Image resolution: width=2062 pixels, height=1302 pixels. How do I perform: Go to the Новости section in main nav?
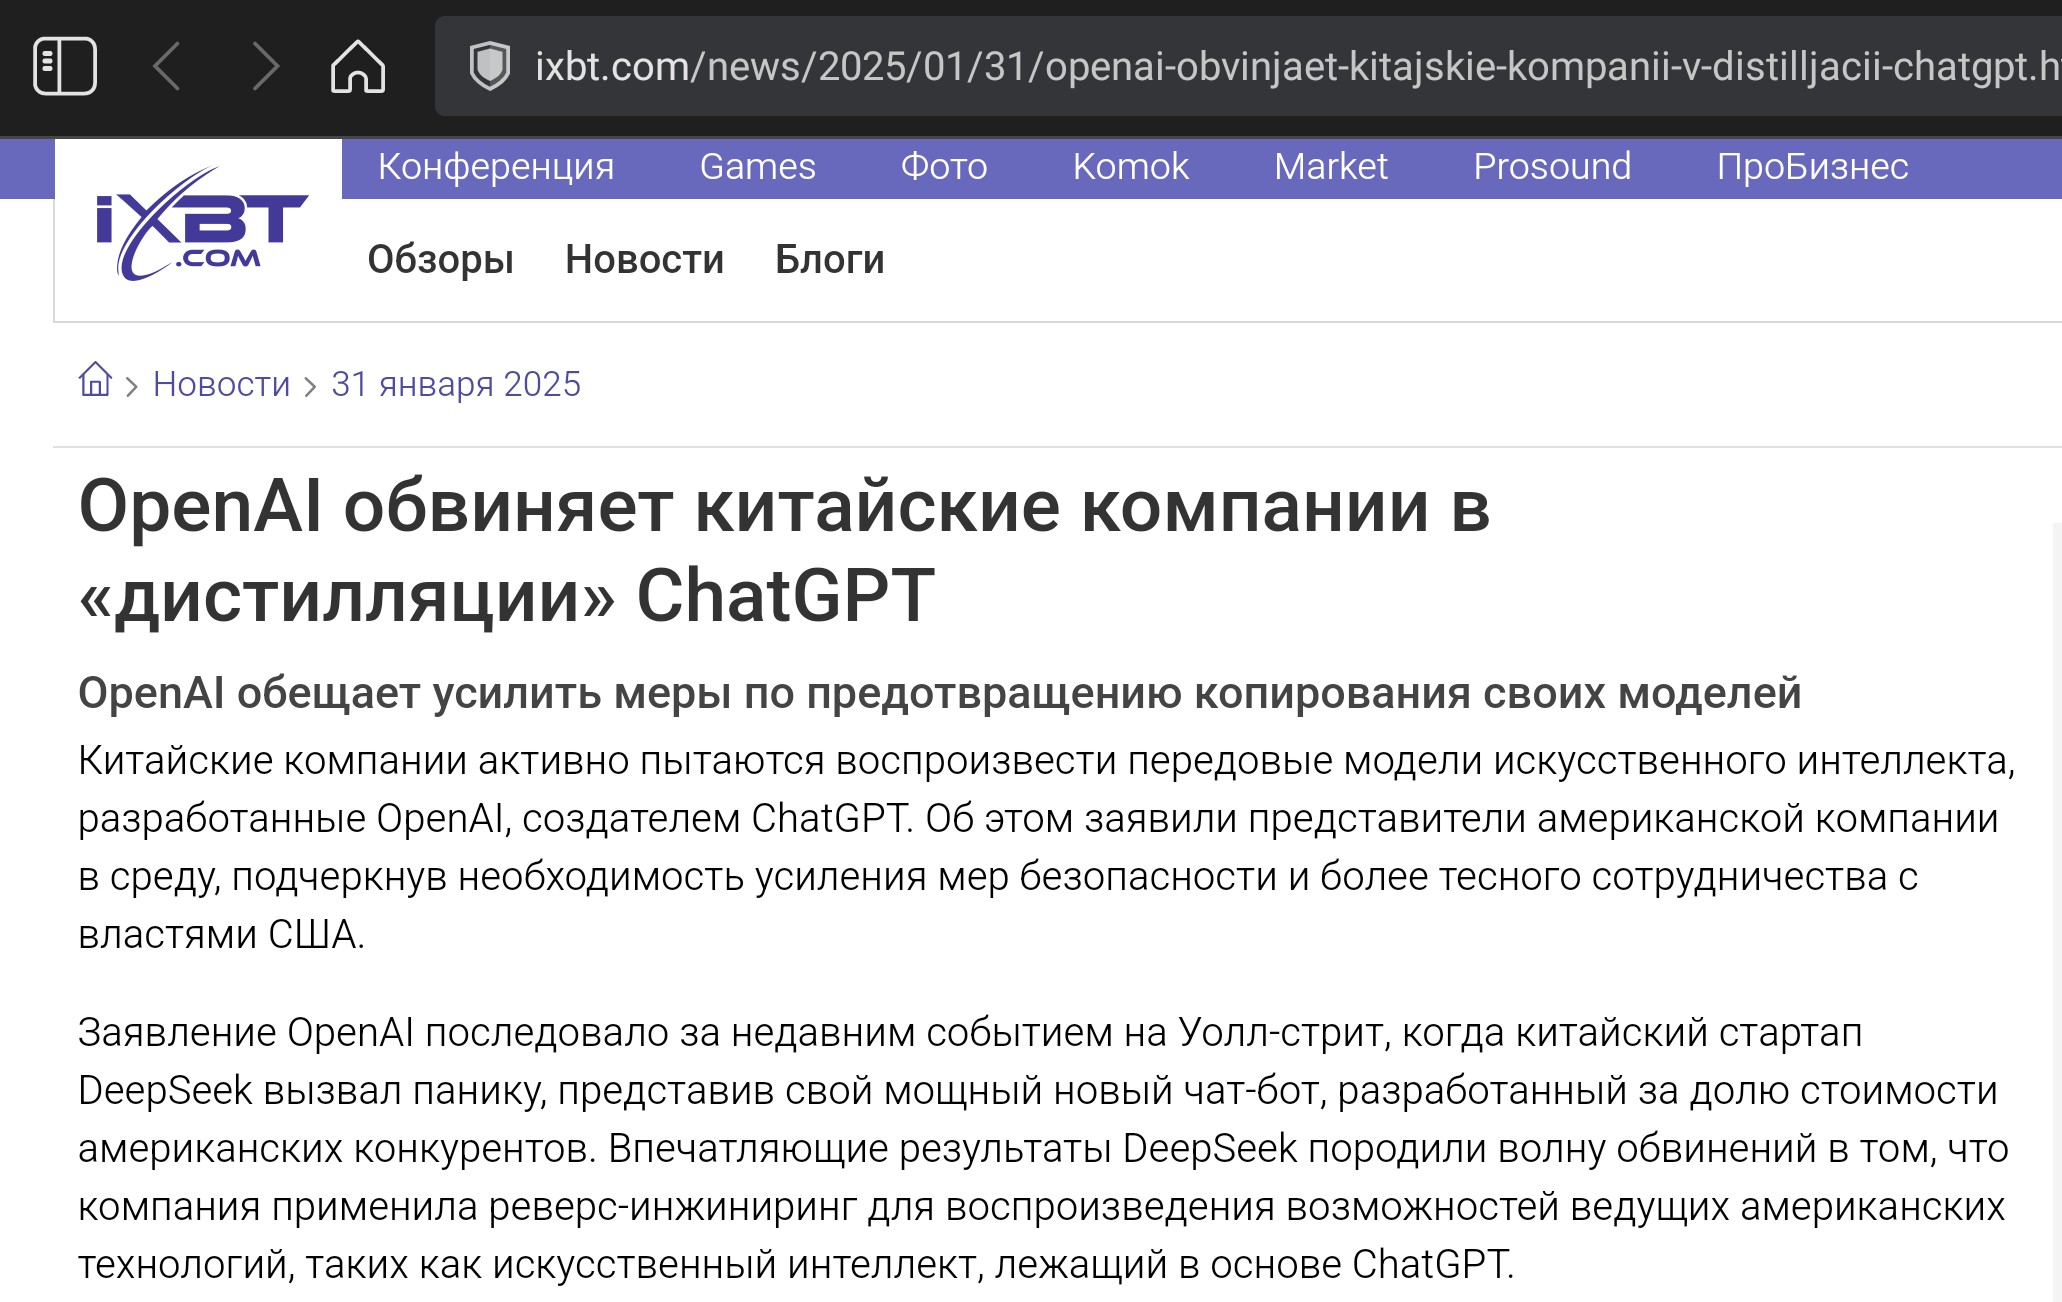pyautogui.click(x=644, y=260)
